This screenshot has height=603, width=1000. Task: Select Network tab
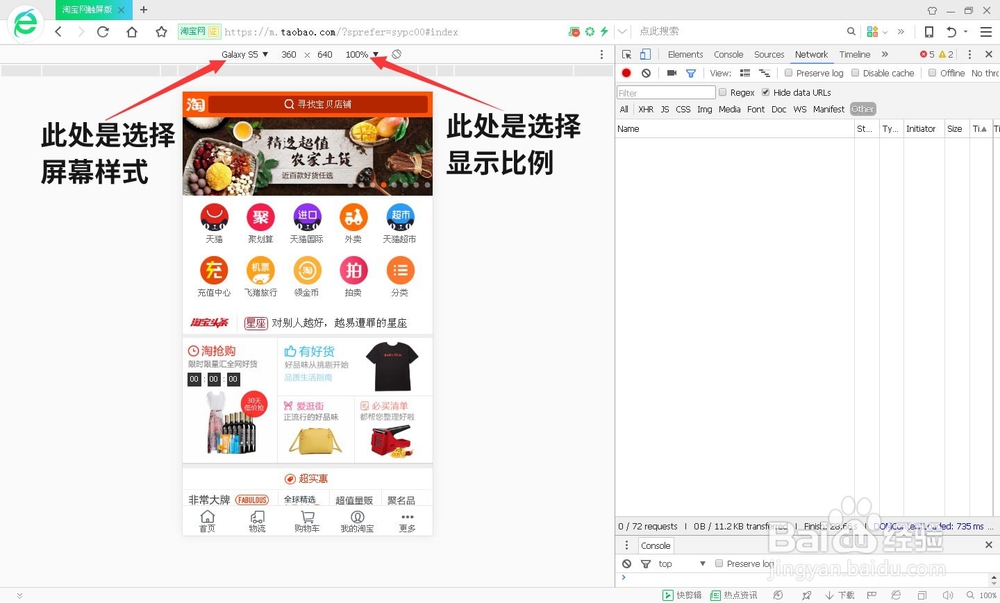(811, 54)
